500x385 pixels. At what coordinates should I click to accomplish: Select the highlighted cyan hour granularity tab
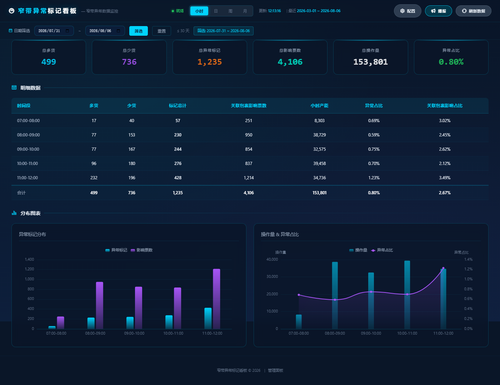(x=199, y=11)
